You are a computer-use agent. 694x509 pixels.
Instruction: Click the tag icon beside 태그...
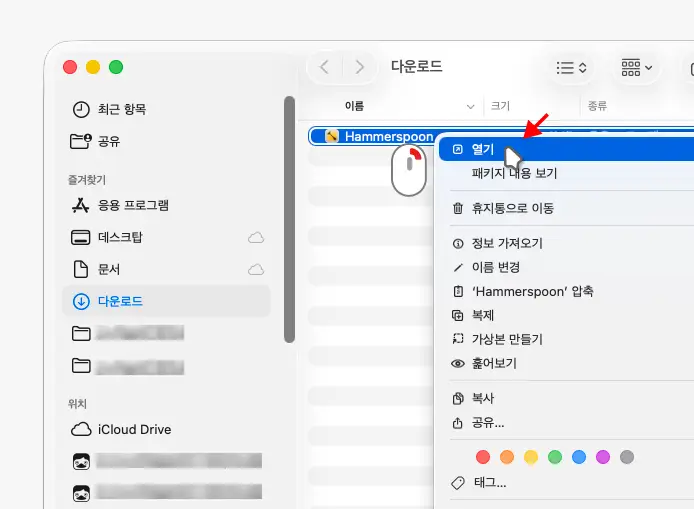(x=458, y=482)
